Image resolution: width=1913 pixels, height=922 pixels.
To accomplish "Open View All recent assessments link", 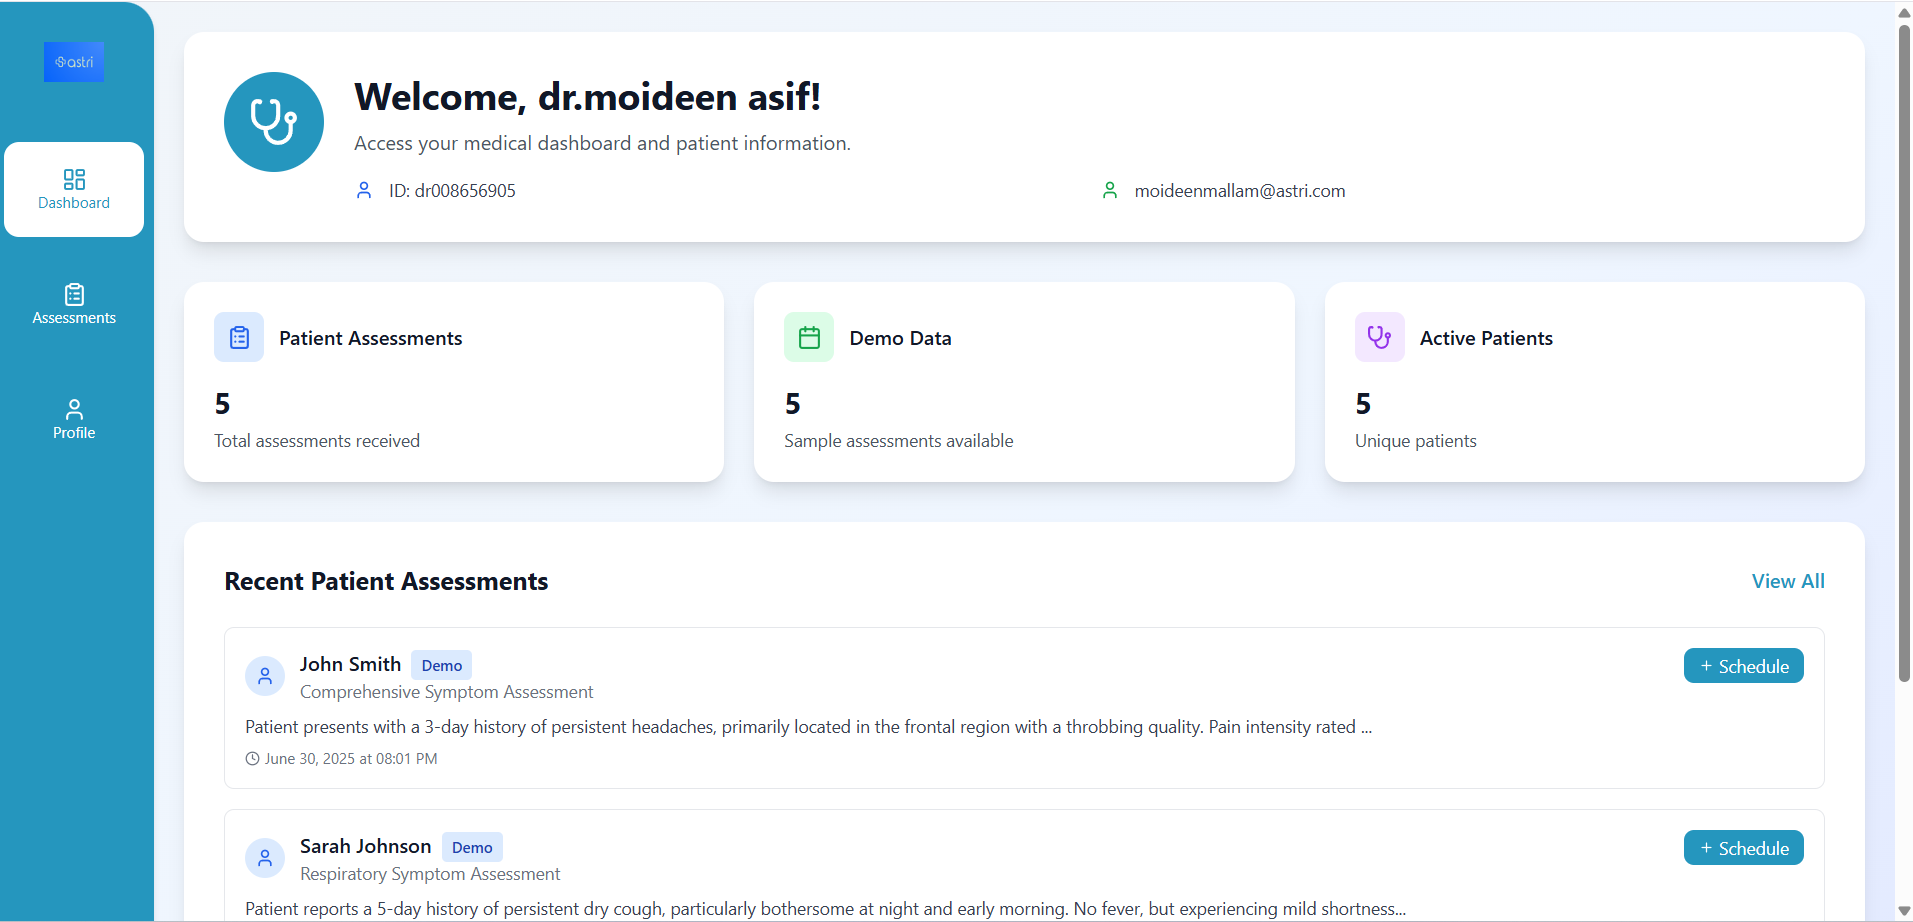I will click(1788, 581).
